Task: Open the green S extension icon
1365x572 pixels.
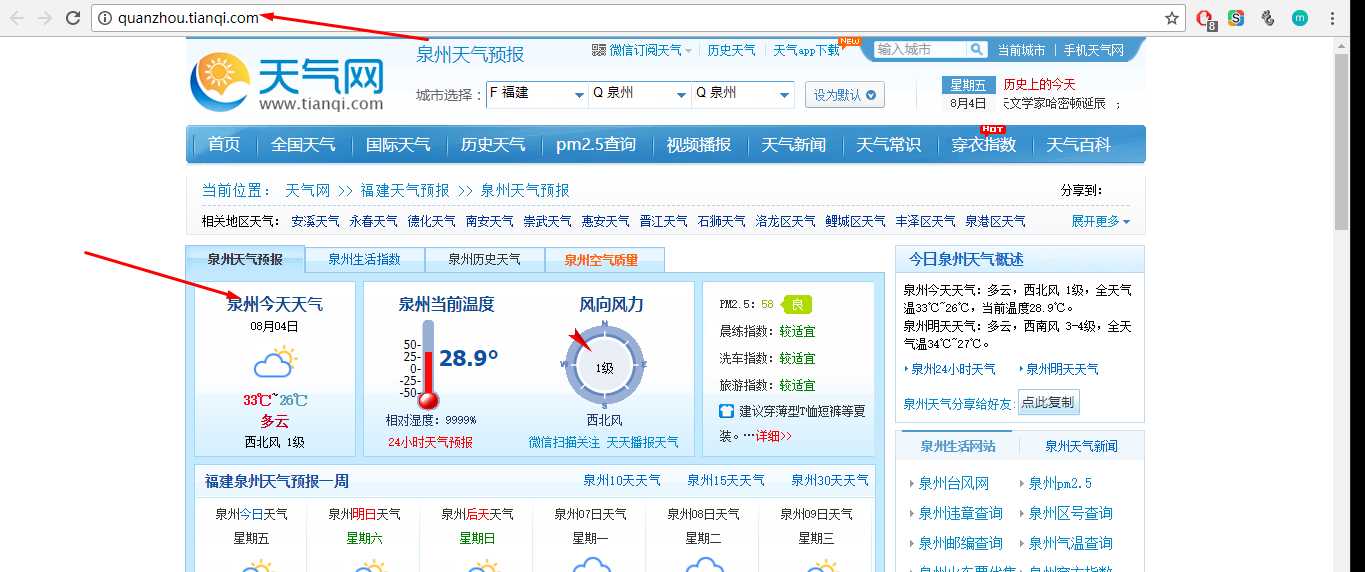Action: click(x=1236, y=18)
